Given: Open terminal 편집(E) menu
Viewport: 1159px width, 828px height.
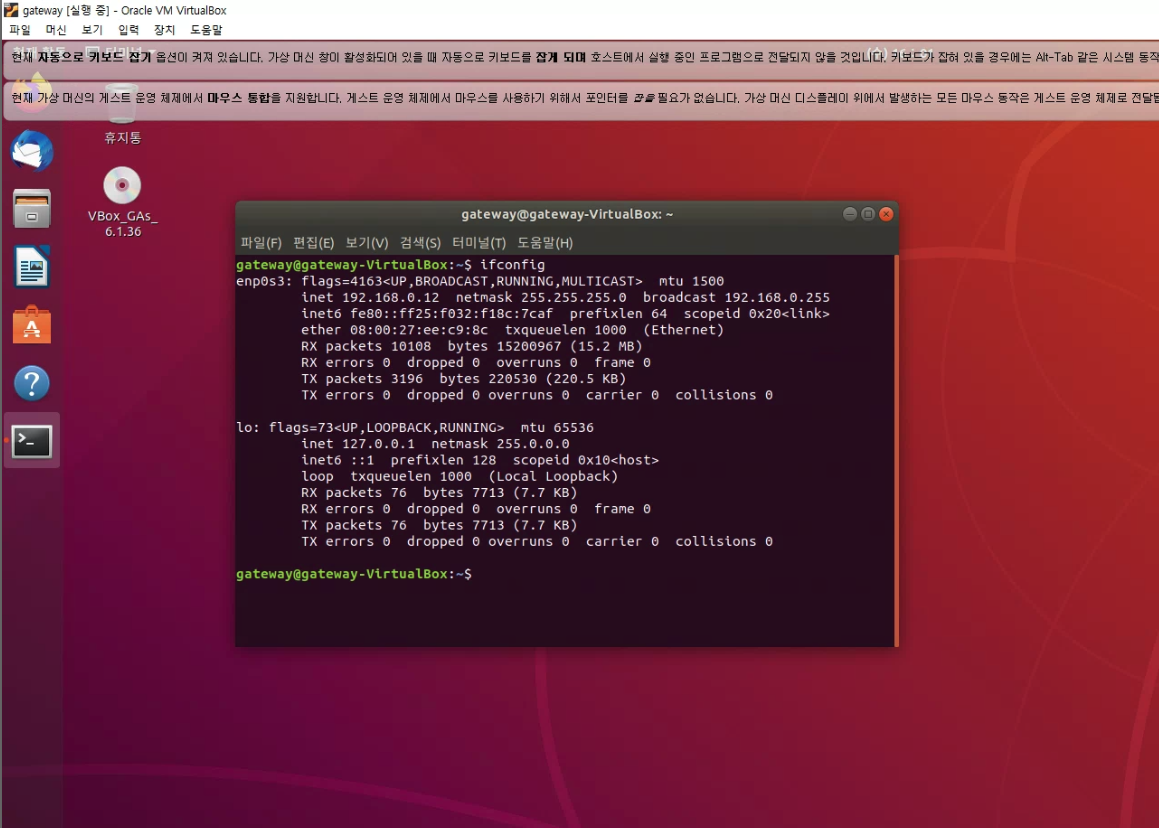Looking at the screenshot, I should point(313,242).
